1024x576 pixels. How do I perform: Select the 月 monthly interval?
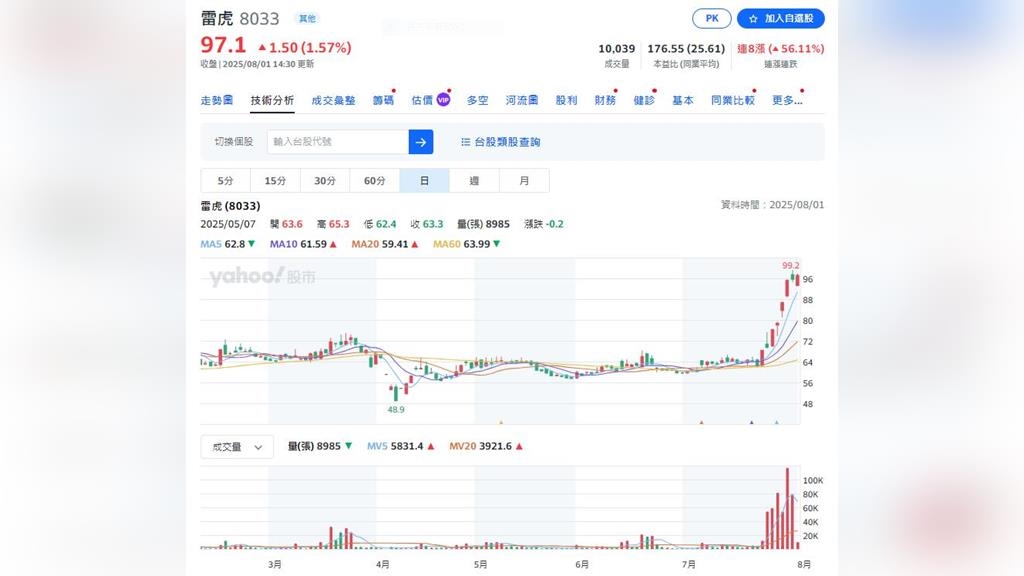click(524, 181)
